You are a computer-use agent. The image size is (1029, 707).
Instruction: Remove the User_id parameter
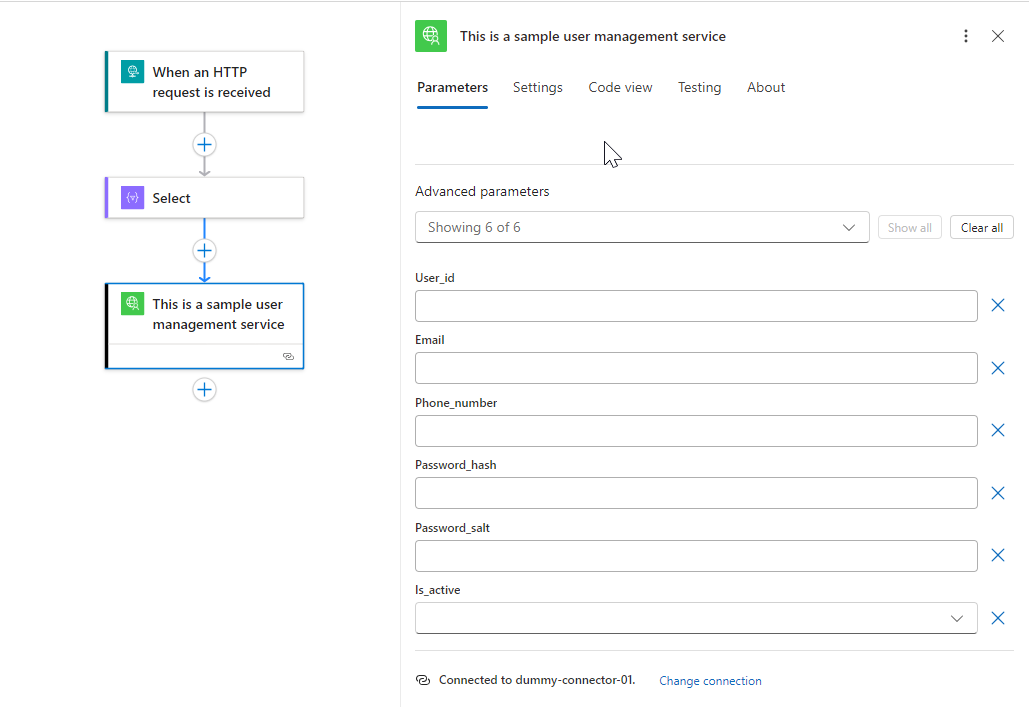pyautogui.click(x=997, y=305)
